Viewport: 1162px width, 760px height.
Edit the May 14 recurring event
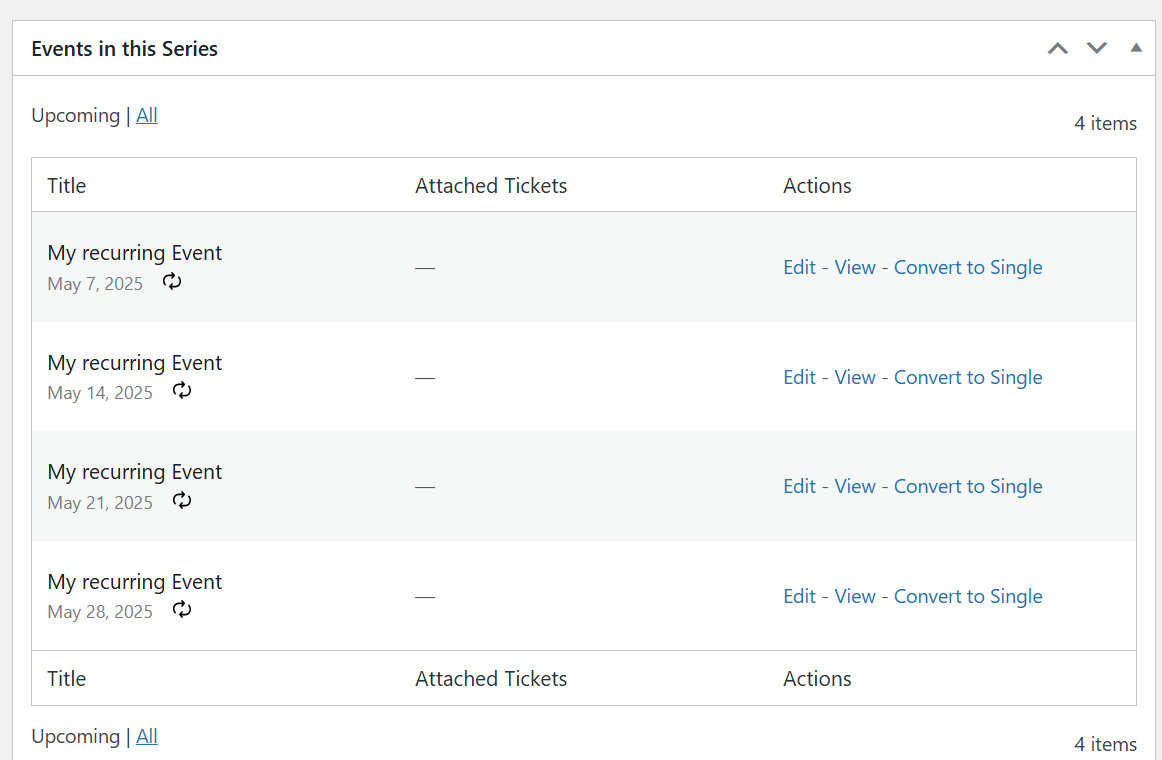[799, 377]
